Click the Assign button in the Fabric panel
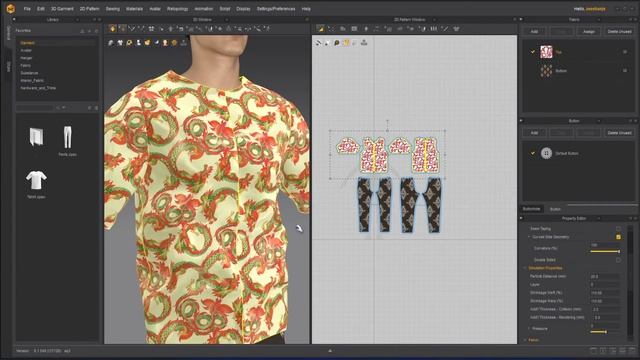Screen dimensions: 640x360 coord(589,31)
